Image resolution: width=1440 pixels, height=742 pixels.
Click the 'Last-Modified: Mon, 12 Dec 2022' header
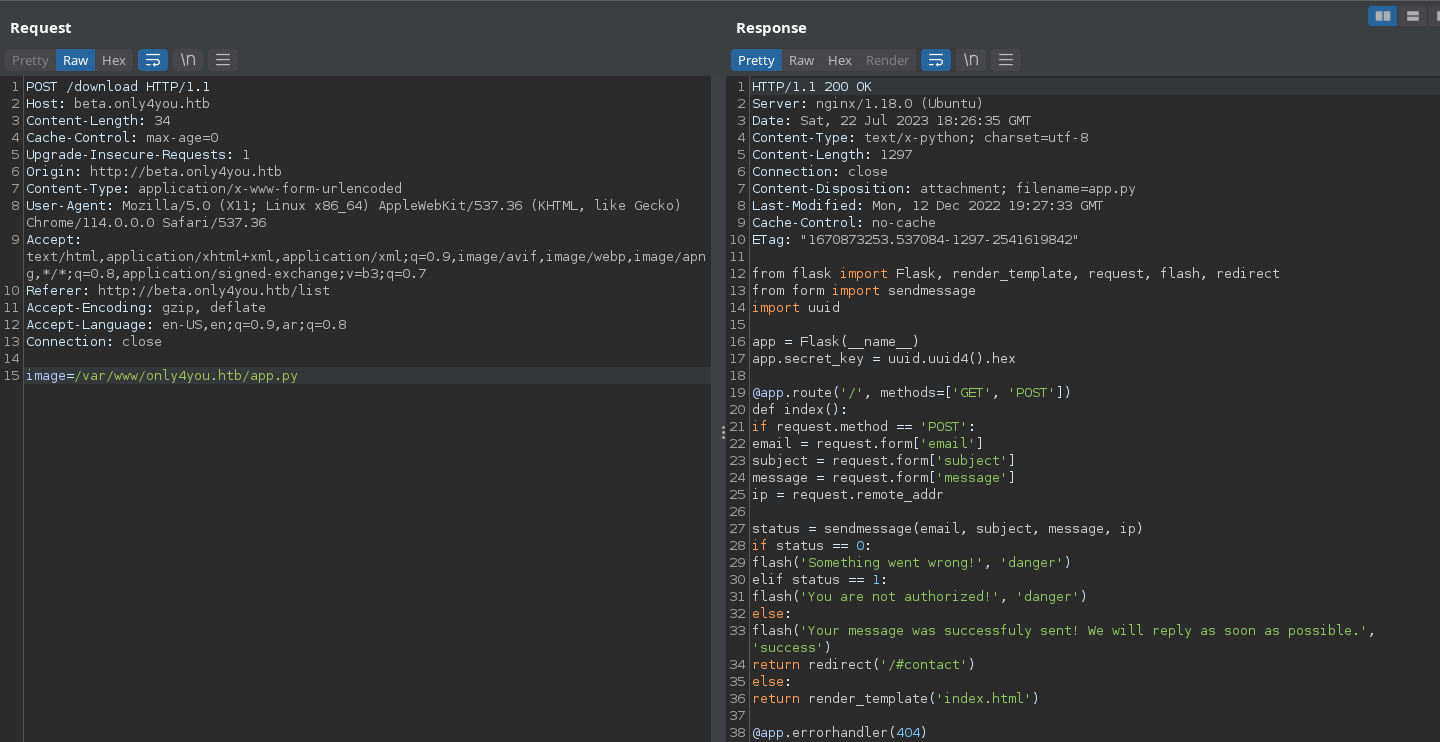(x=928, y=206)
